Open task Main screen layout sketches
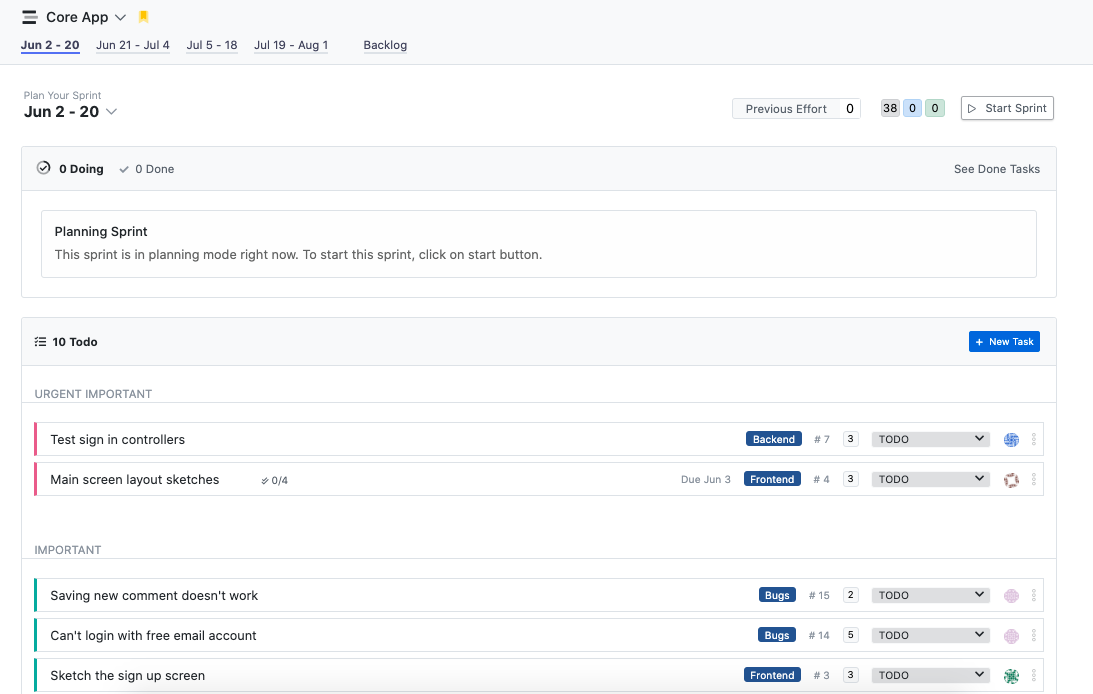The height and width of the screenshot is (694, 1093). point(135,479)
